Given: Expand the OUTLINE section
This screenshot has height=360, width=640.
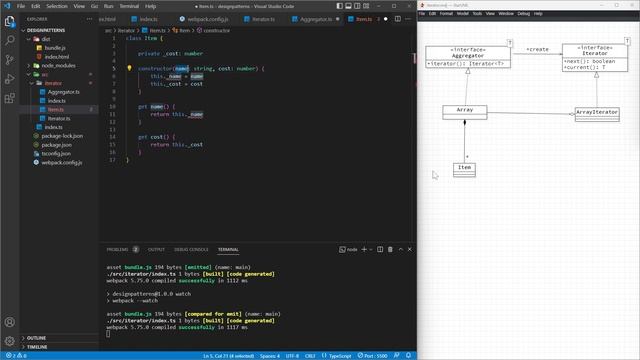Looking at the screenshot, I should (x=36, y=338).
